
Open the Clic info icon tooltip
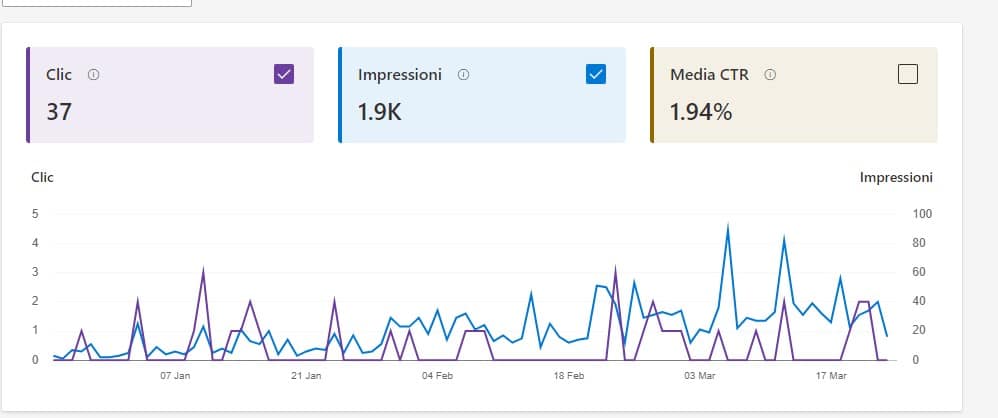coord(94,74)
